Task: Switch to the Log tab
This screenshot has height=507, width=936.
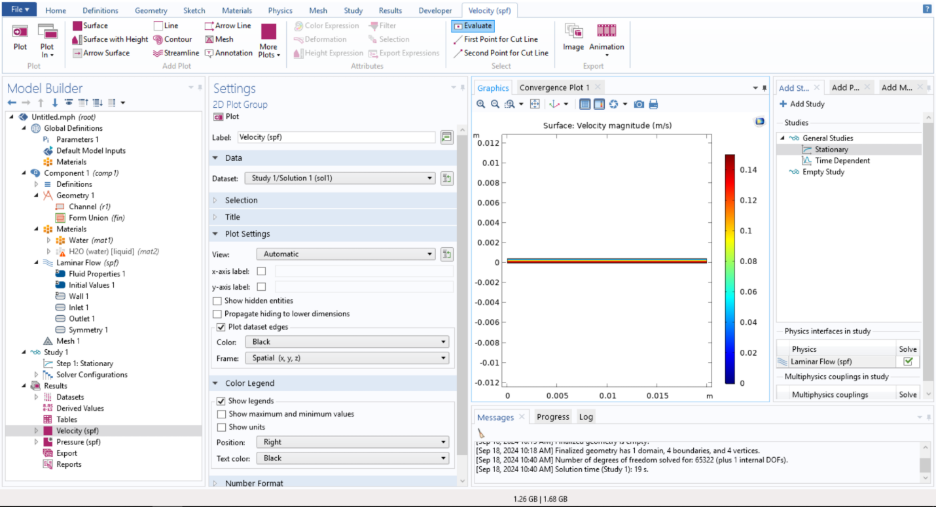Action: [586, 417]
